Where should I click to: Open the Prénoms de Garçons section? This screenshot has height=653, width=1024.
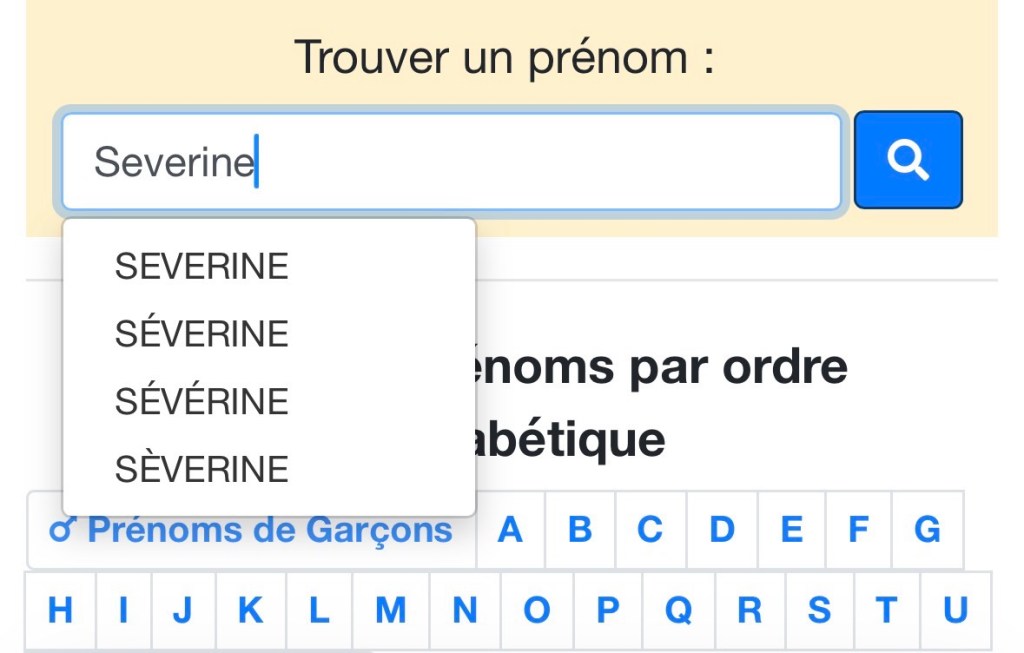tap(250, 529)
